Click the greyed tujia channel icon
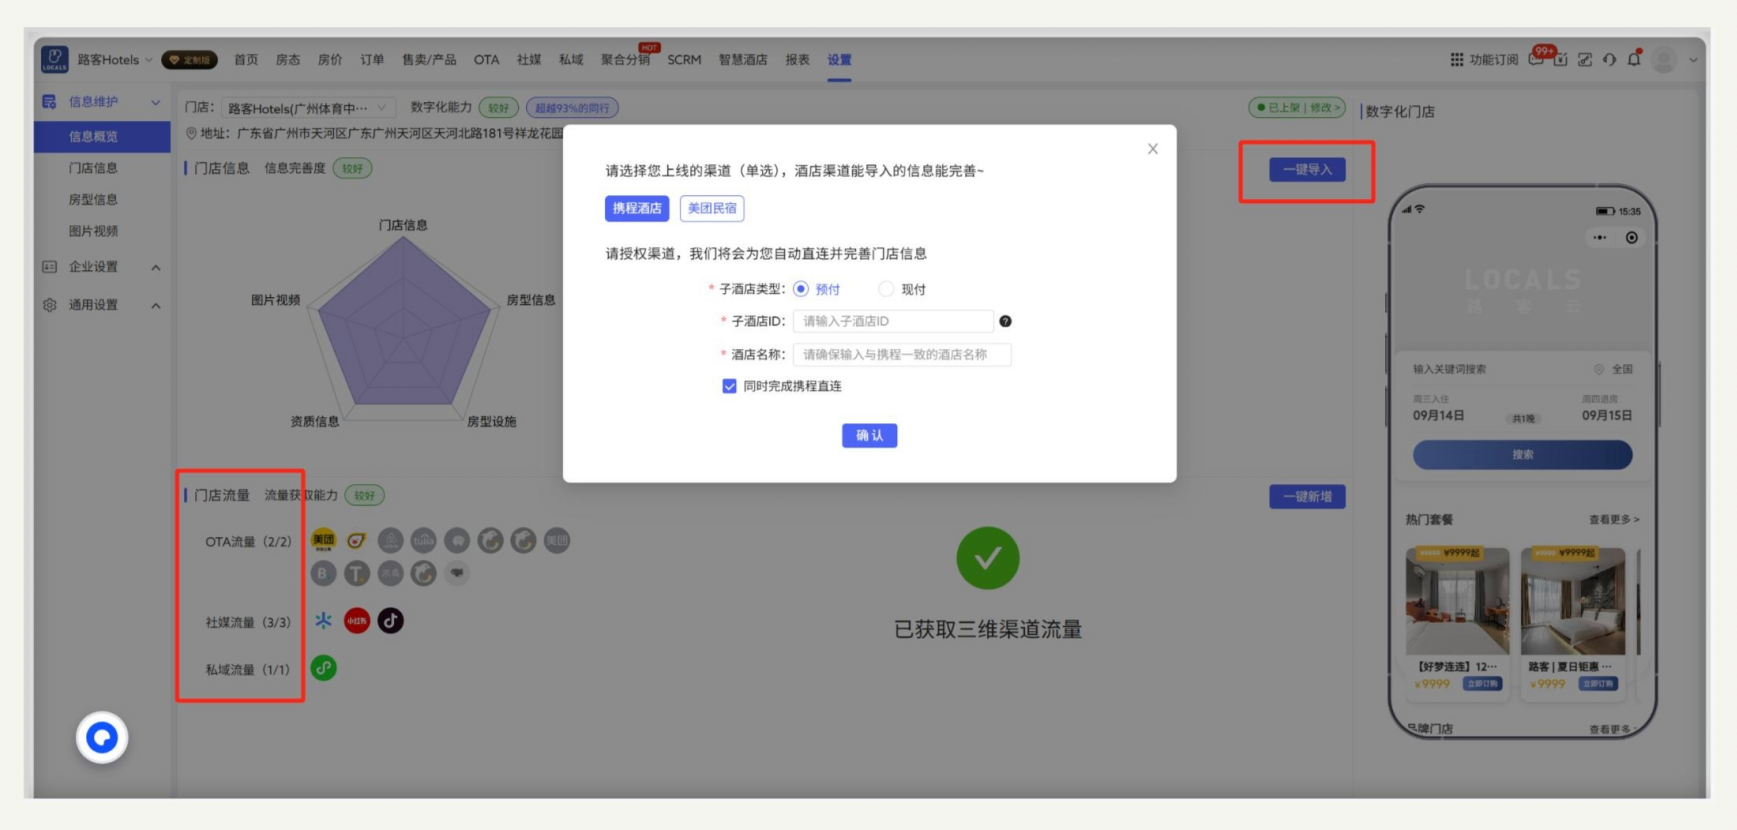The height and width of the screenshot is (830, 1737). (424, 541)
